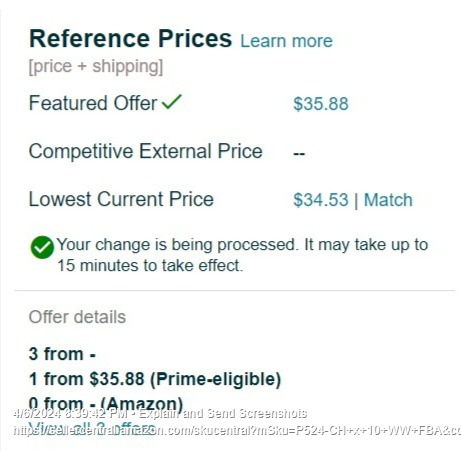Open the View all offers link
Viewport: 461px width, 451px height.
click(x=92, y=427)
